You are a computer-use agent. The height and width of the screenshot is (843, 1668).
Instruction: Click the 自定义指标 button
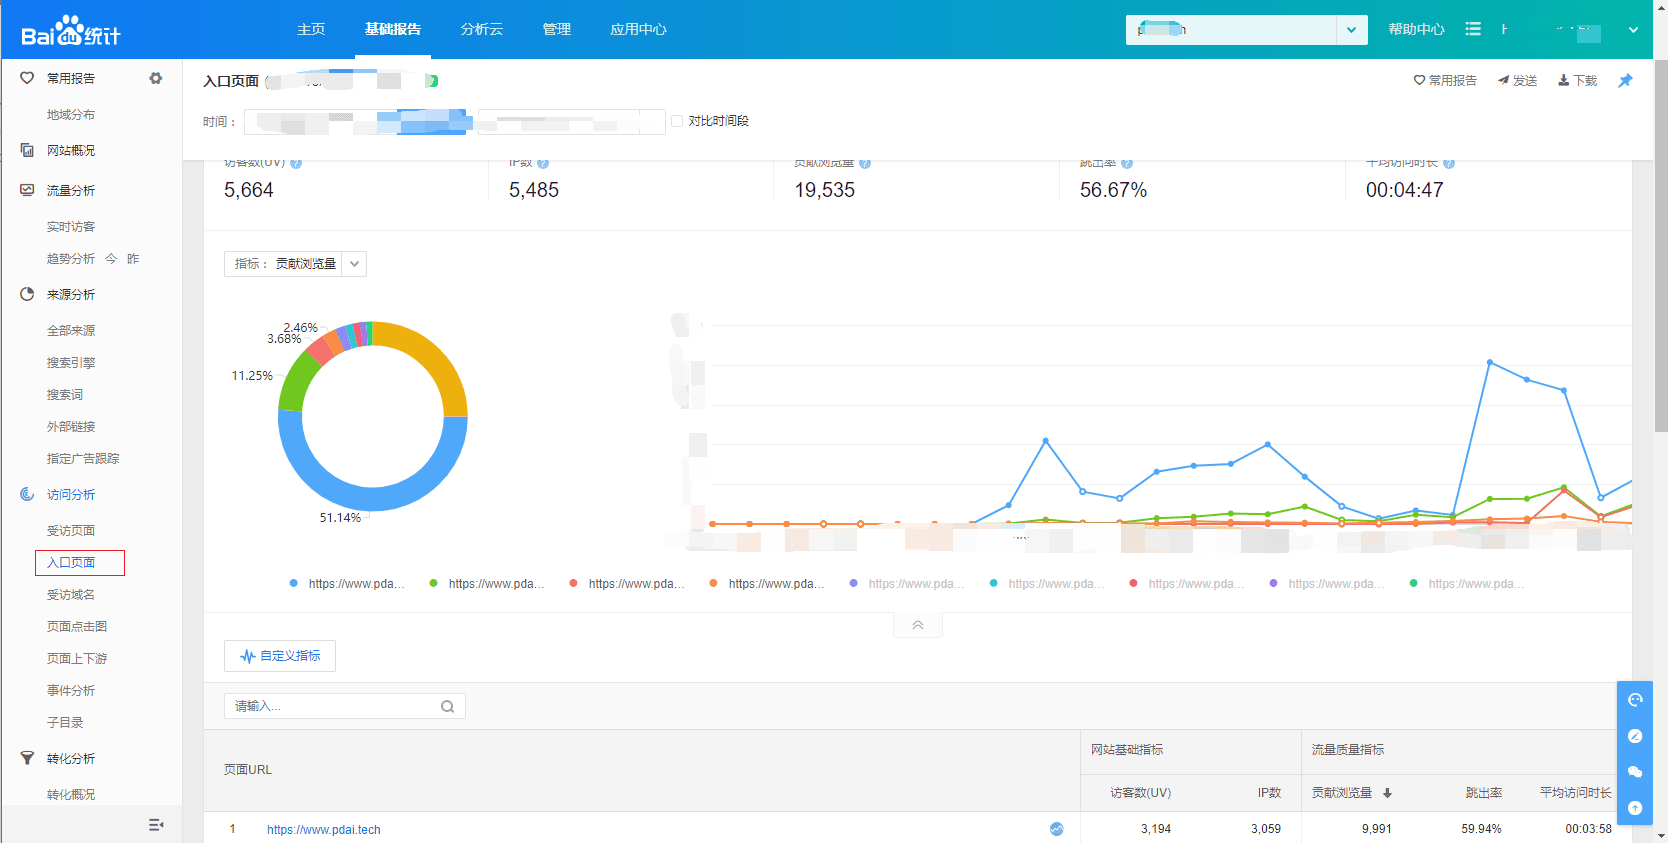pos(280,656)
